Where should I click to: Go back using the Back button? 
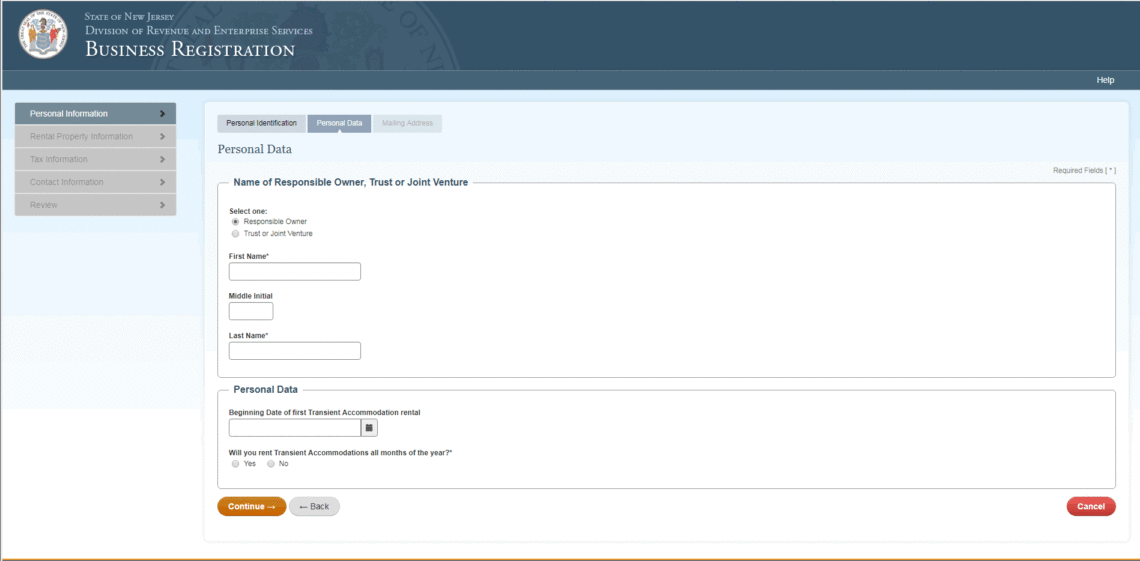coord(314,507)
